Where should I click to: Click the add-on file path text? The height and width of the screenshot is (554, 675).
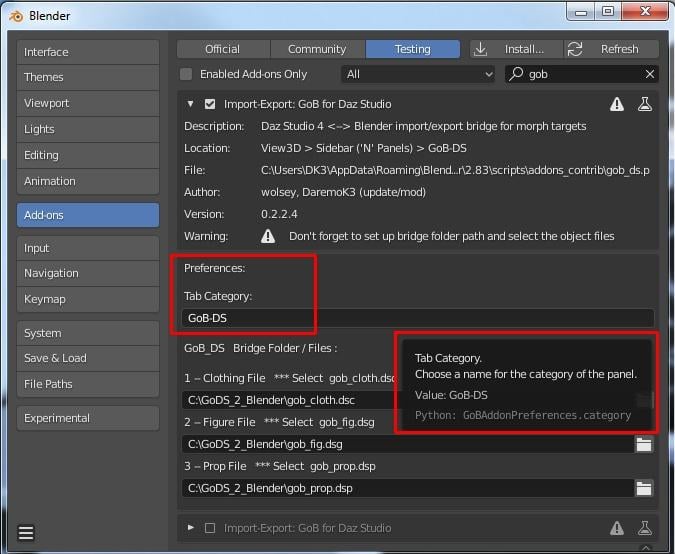tap(455, 170)
